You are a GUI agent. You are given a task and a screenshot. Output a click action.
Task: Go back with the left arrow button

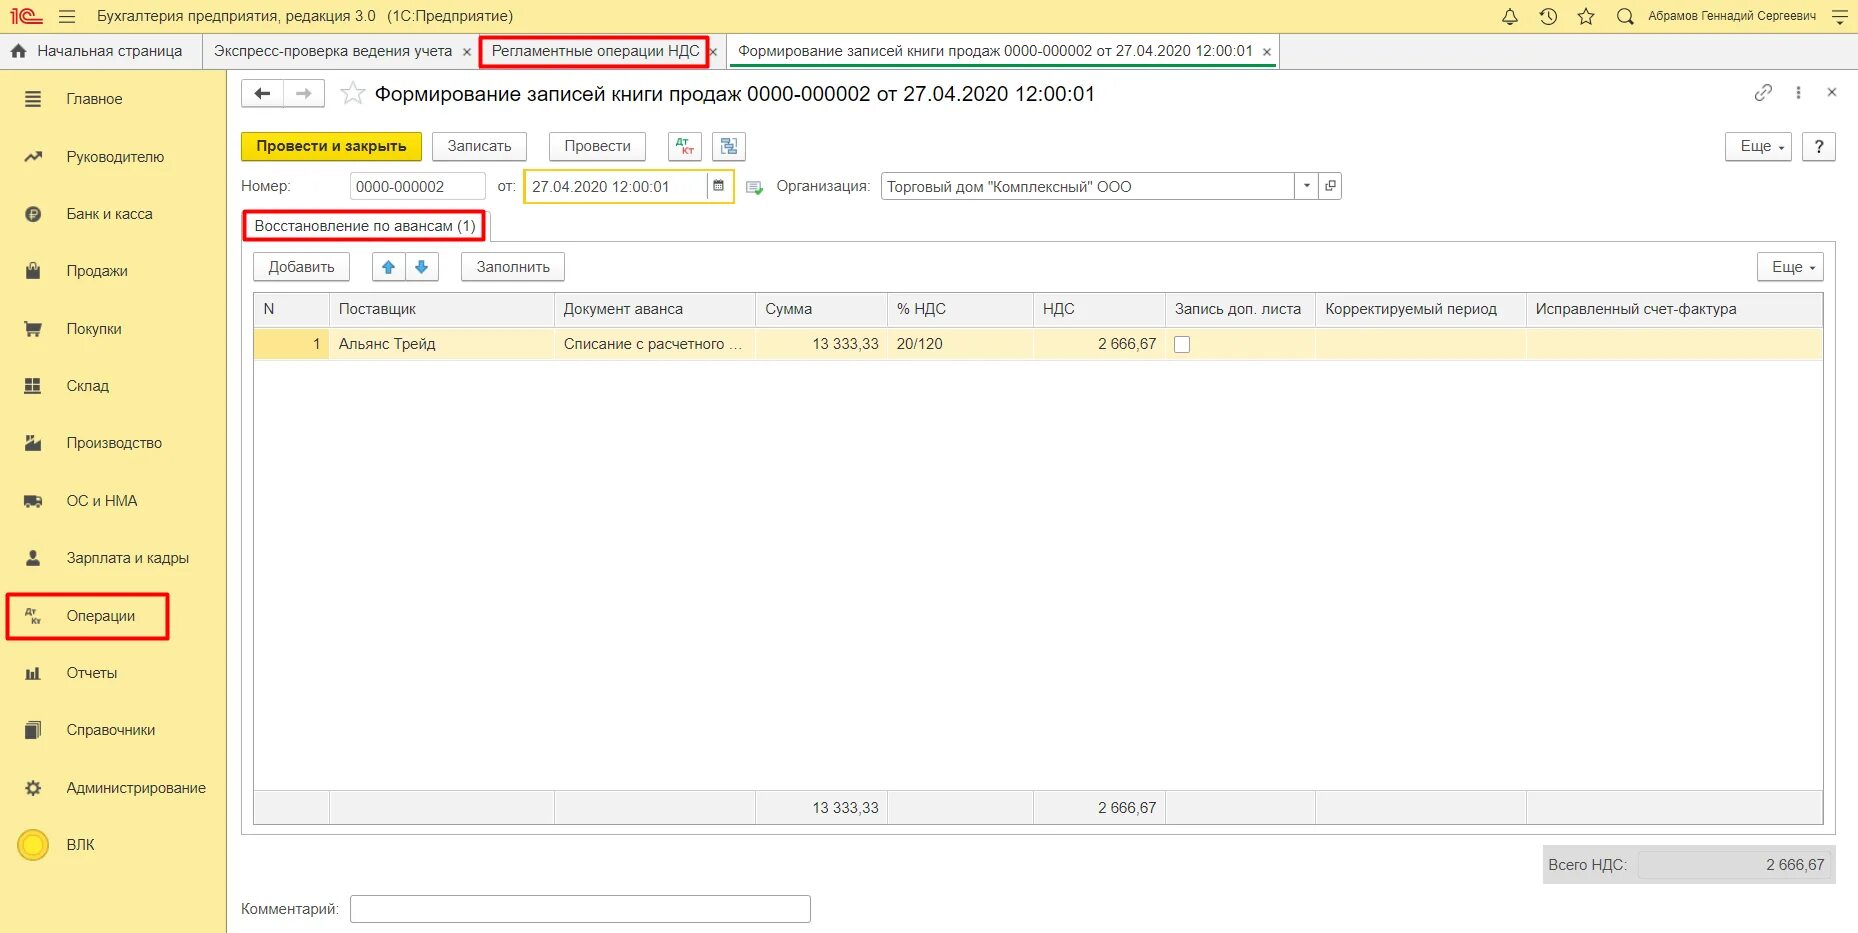[x=262, y=93]
